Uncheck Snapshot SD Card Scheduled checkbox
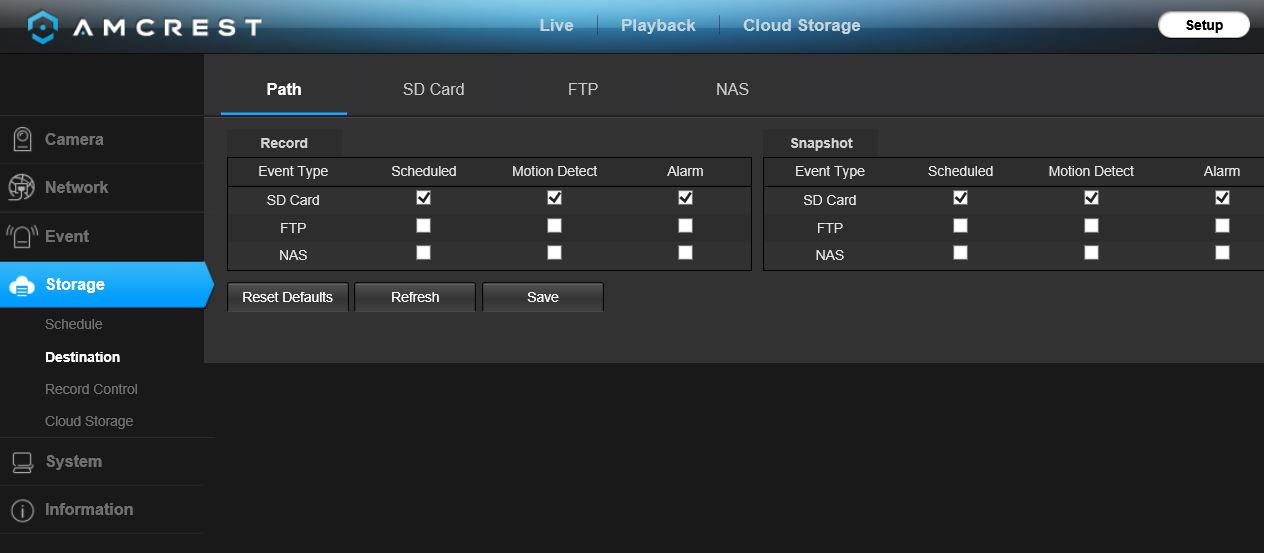The width and height of the screenshot is (1264, 553). 961,198
